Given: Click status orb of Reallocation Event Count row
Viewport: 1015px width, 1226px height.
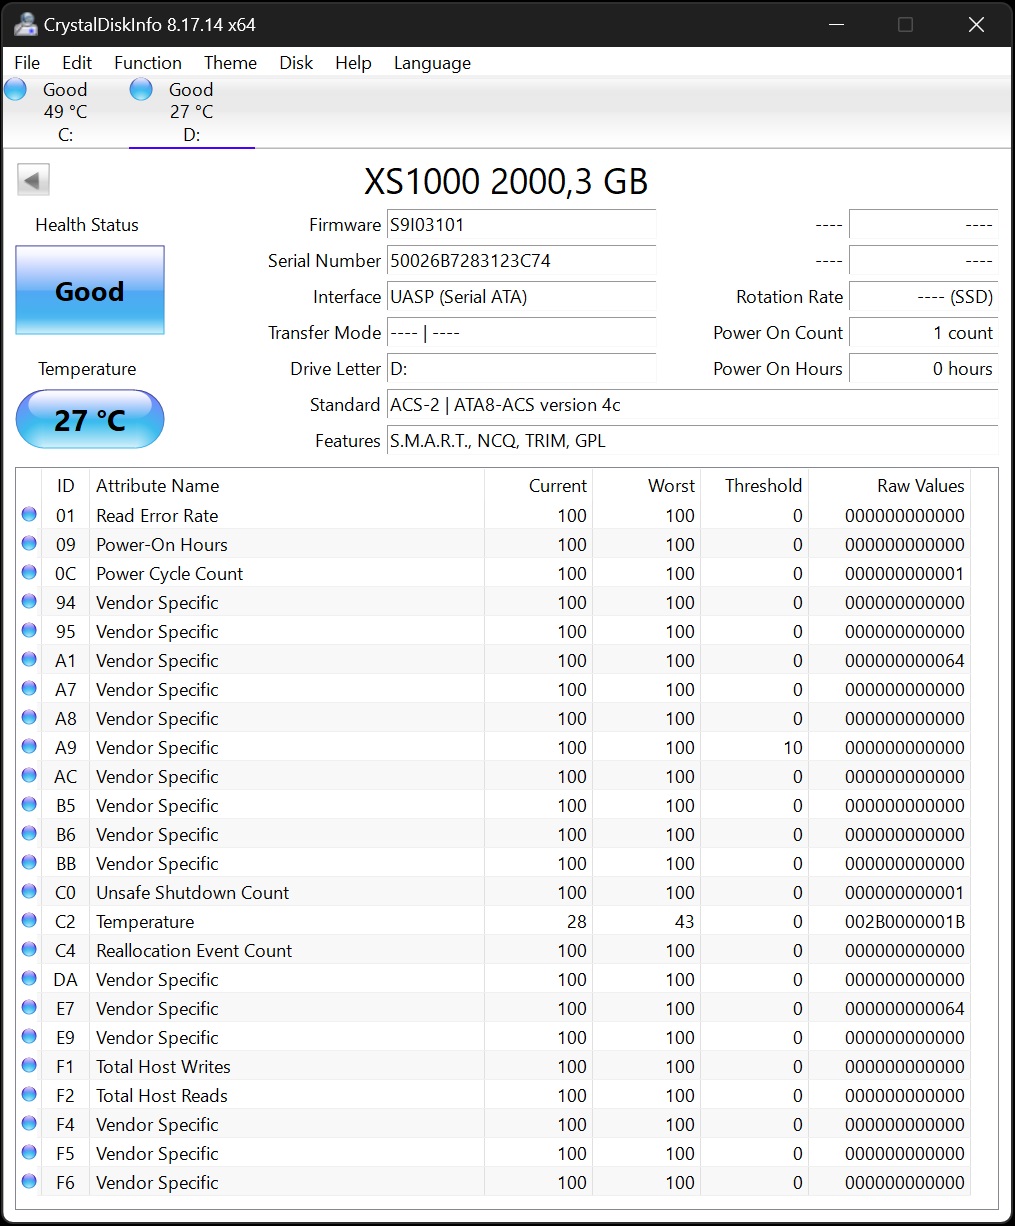Looking at the screenshot, I should [x=29, y=950].
